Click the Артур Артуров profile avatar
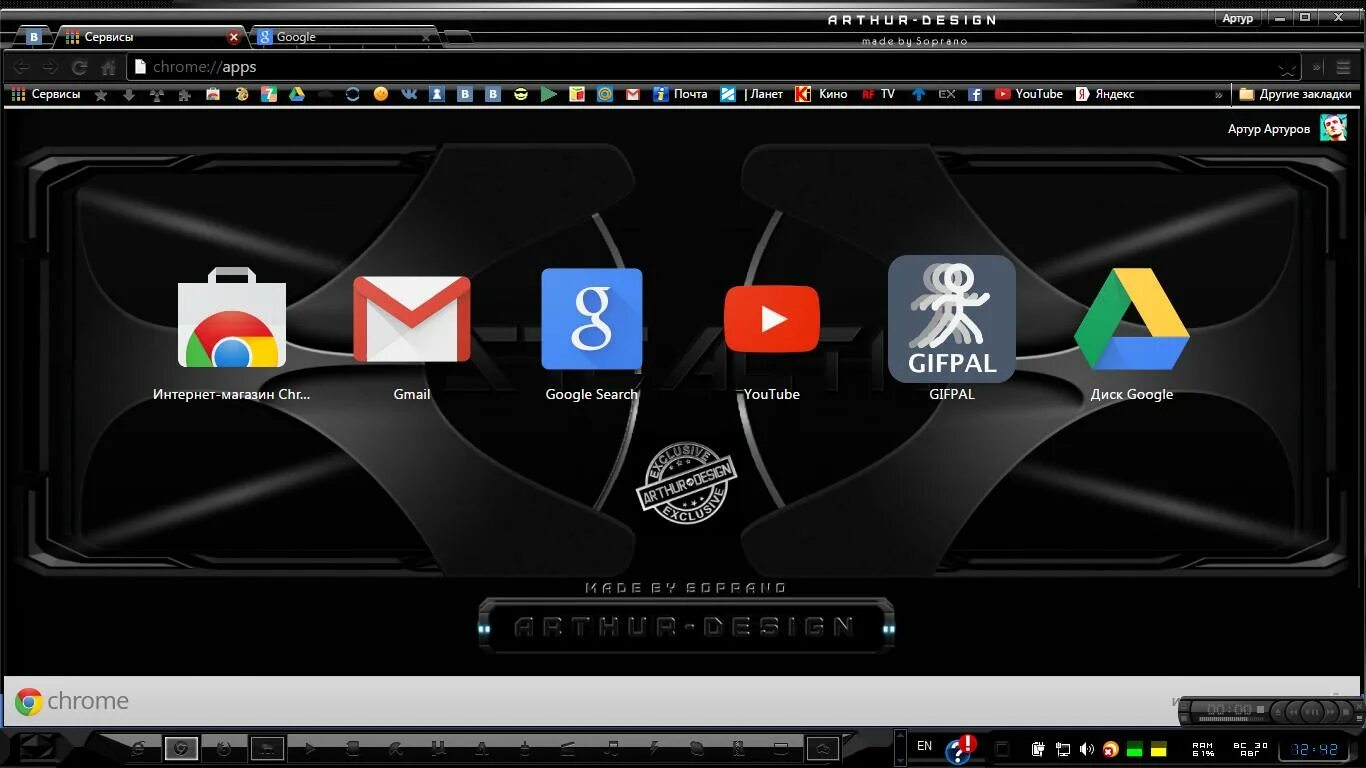1366x768 pixels. pyautogui.click(x=1333, y=128)
